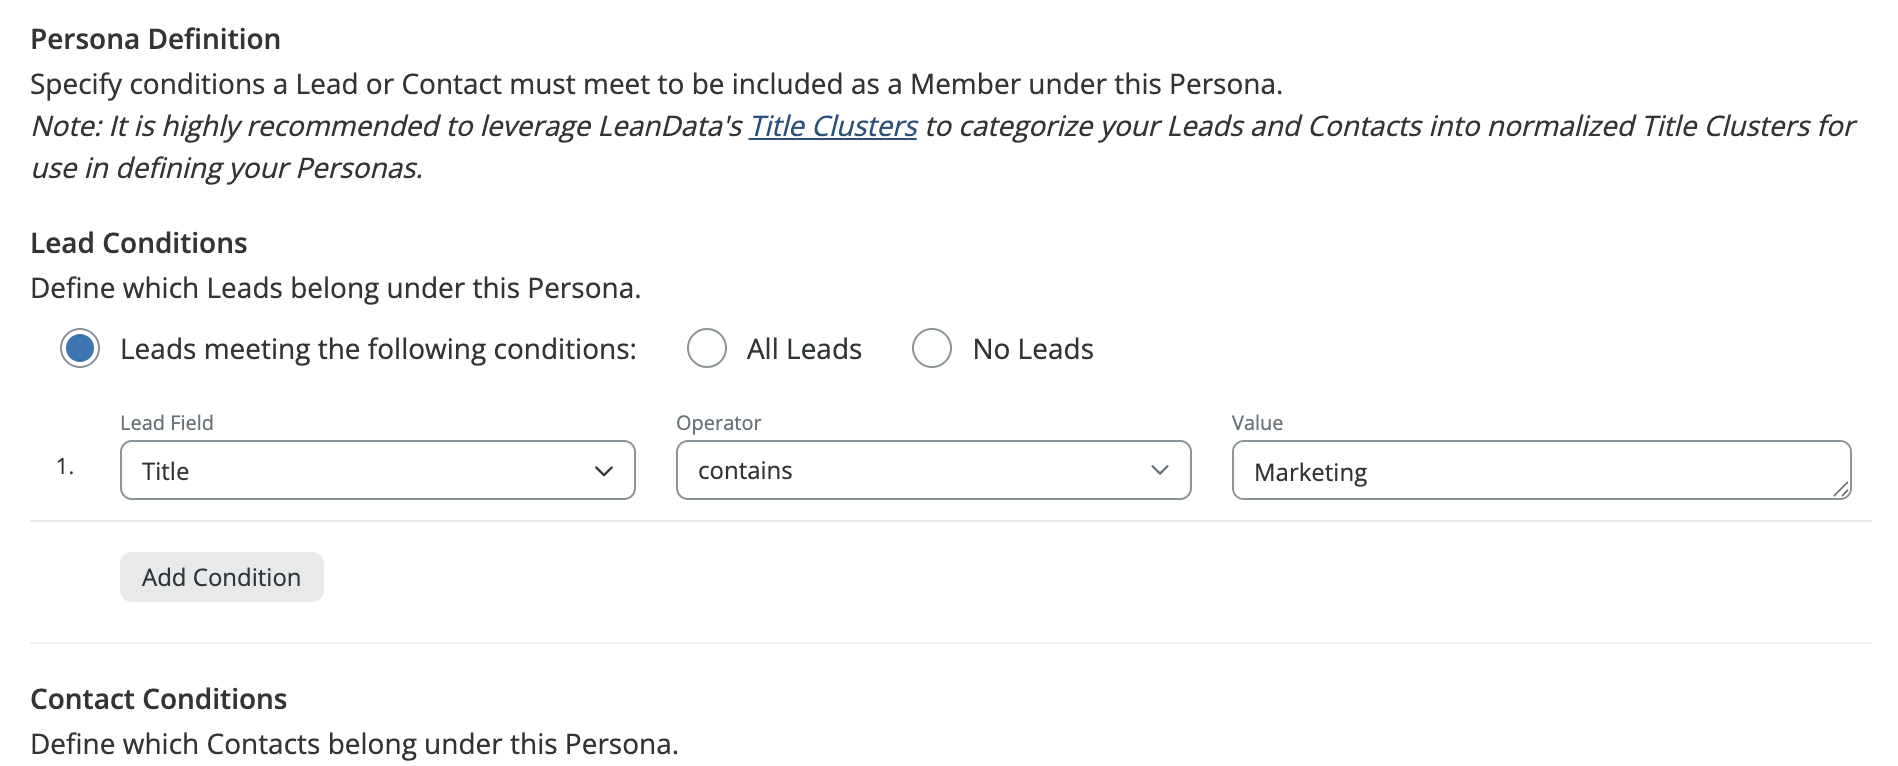Screen dimensions: 1898x766
Task: Choose the All Leads radio circle
Action: click(707, 349)
